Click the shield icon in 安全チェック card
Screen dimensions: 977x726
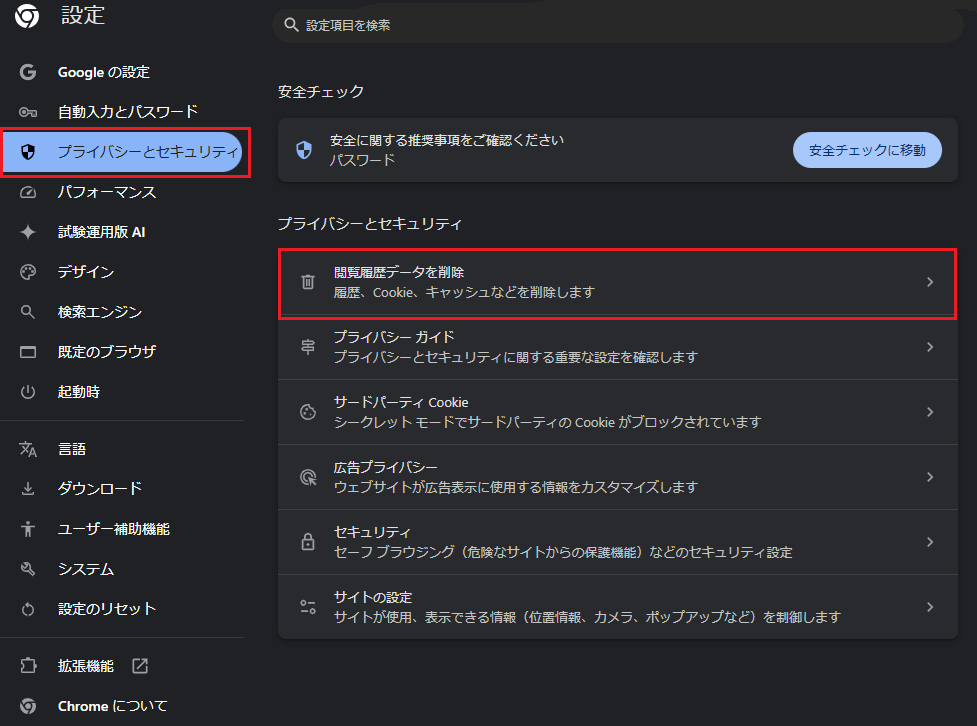tap(304, 150)
